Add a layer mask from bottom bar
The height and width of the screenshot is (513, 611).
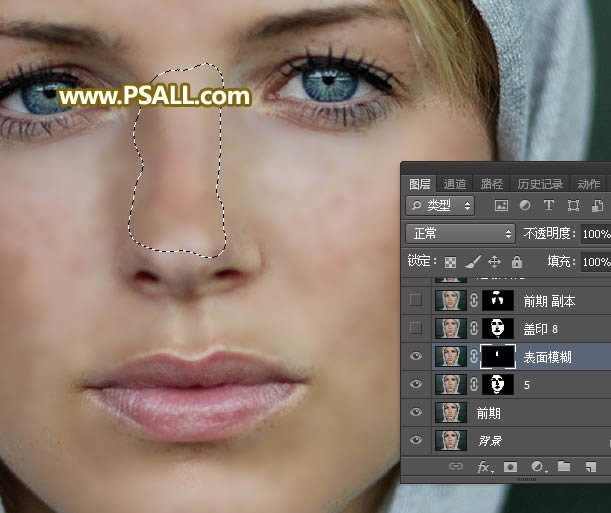click(x=510, y=467)
